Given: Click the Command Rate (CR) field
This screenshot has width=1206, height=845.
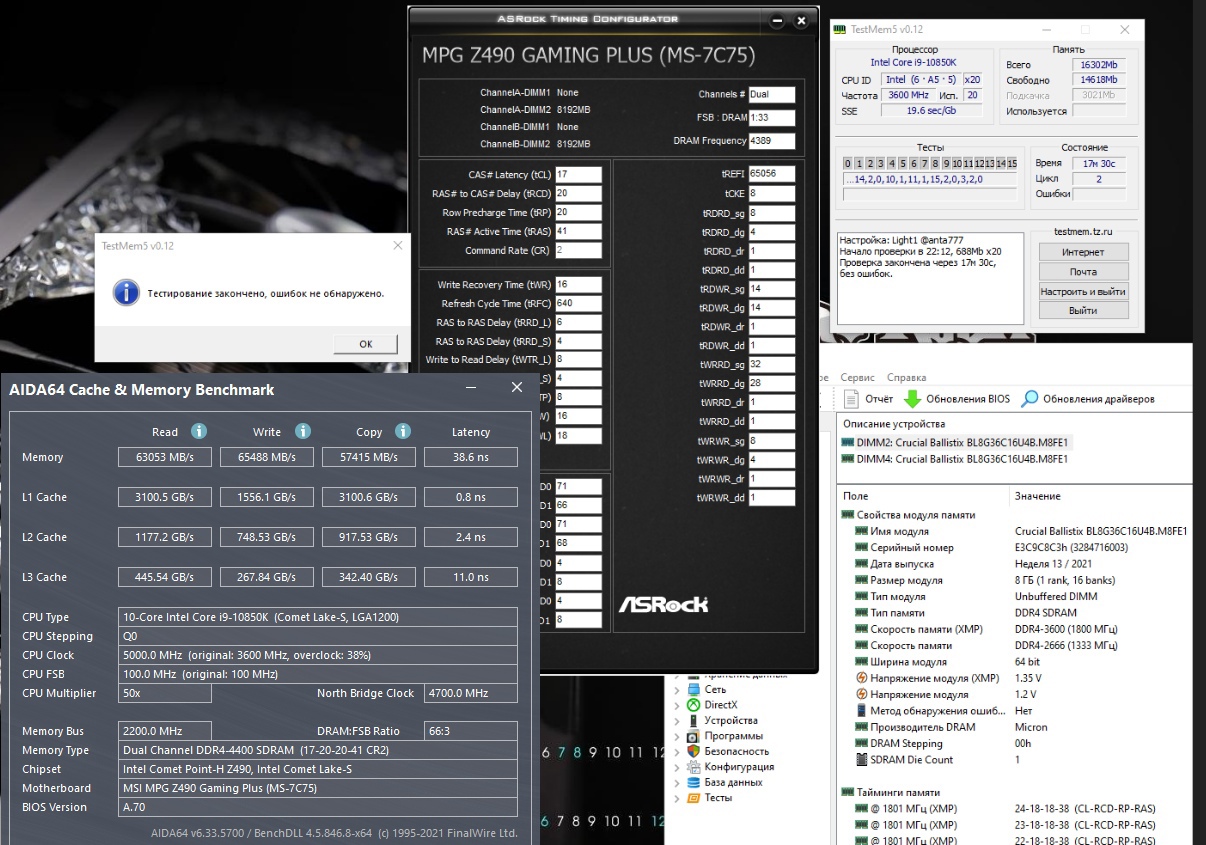Looking at the screenshot, I should point(578,250).
